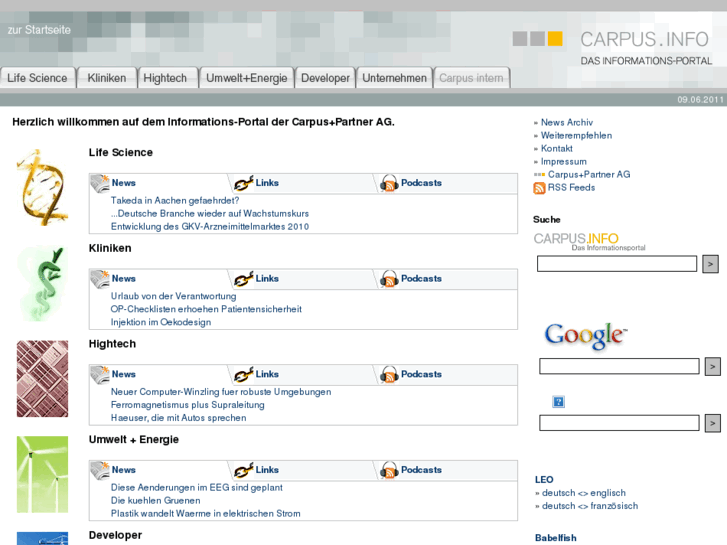727x545 pixels.
Task: Click the Impressum sidebar link
Action: point(563,161)
